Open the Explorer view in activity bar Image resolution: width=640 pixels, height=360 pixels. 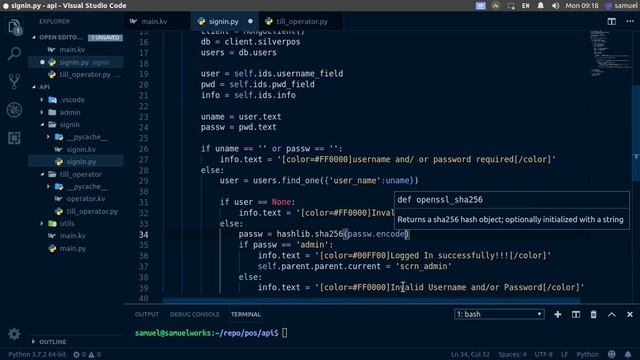tap(14, 27)
